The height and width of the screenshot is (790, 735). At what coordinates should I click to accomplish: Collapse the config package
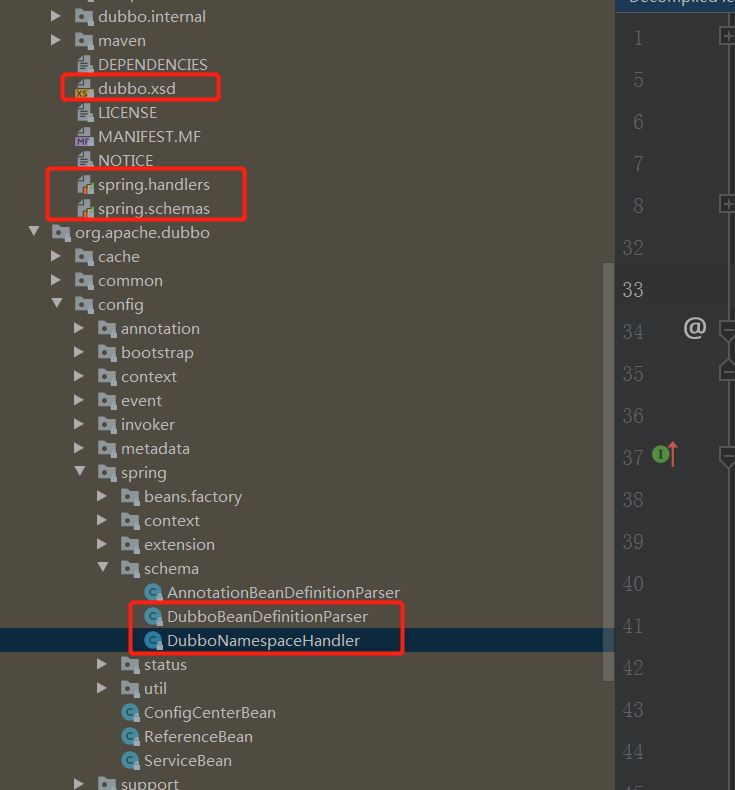57,303
